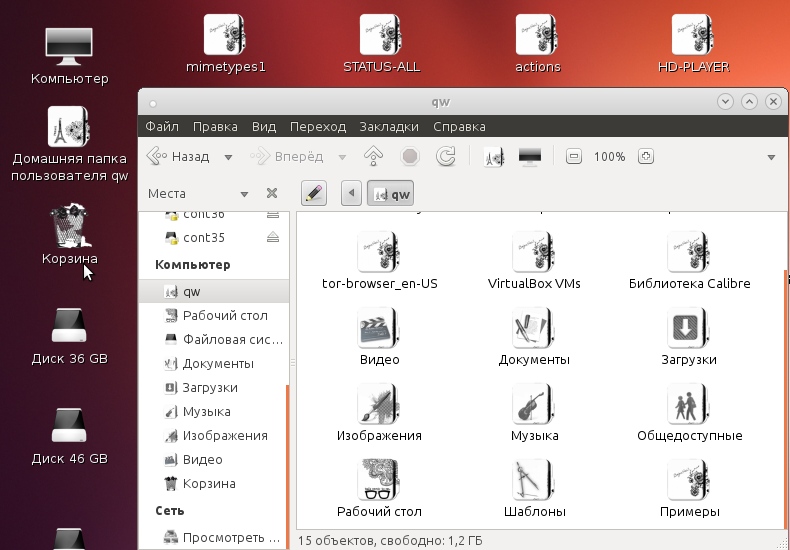Click the file pane vertical scrollbar
This screenshot has height=550, width=790.
coord(785,400)
